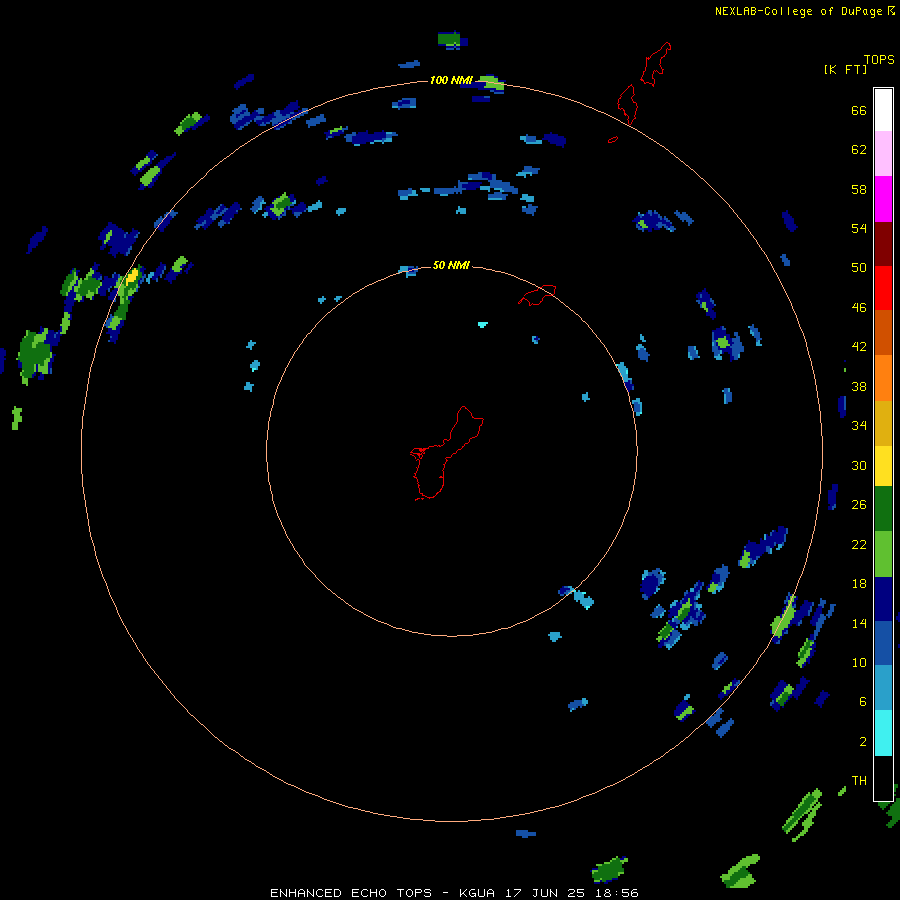
Task: Click the '30' legend label
Action: pyautogui.click(x=859, y=465)
